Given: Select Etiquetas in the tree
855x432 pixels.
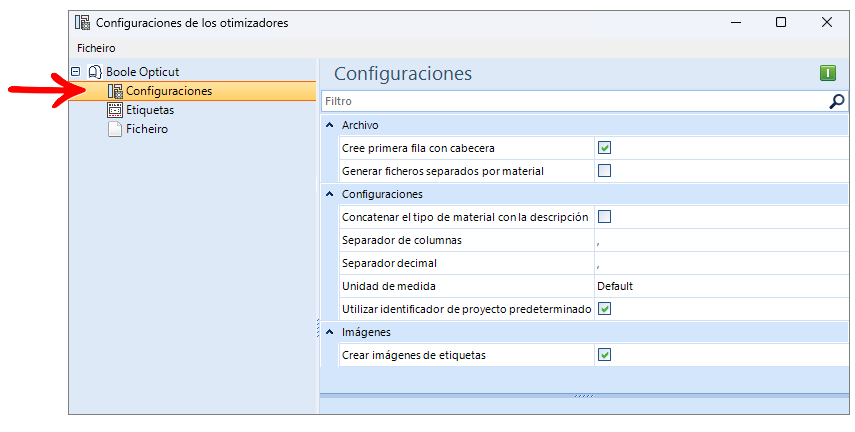Looking at the screenshot, I should coord(150,110).
